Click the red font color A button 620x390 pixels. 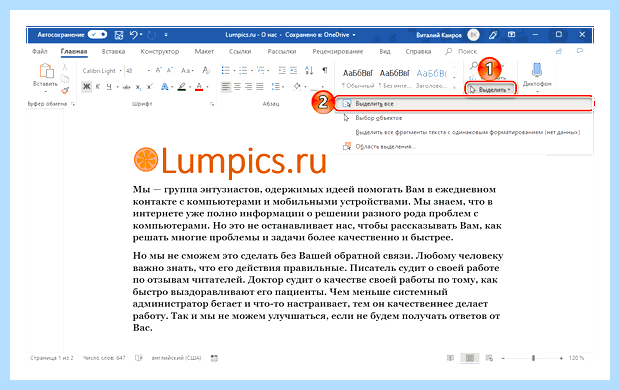199,87
